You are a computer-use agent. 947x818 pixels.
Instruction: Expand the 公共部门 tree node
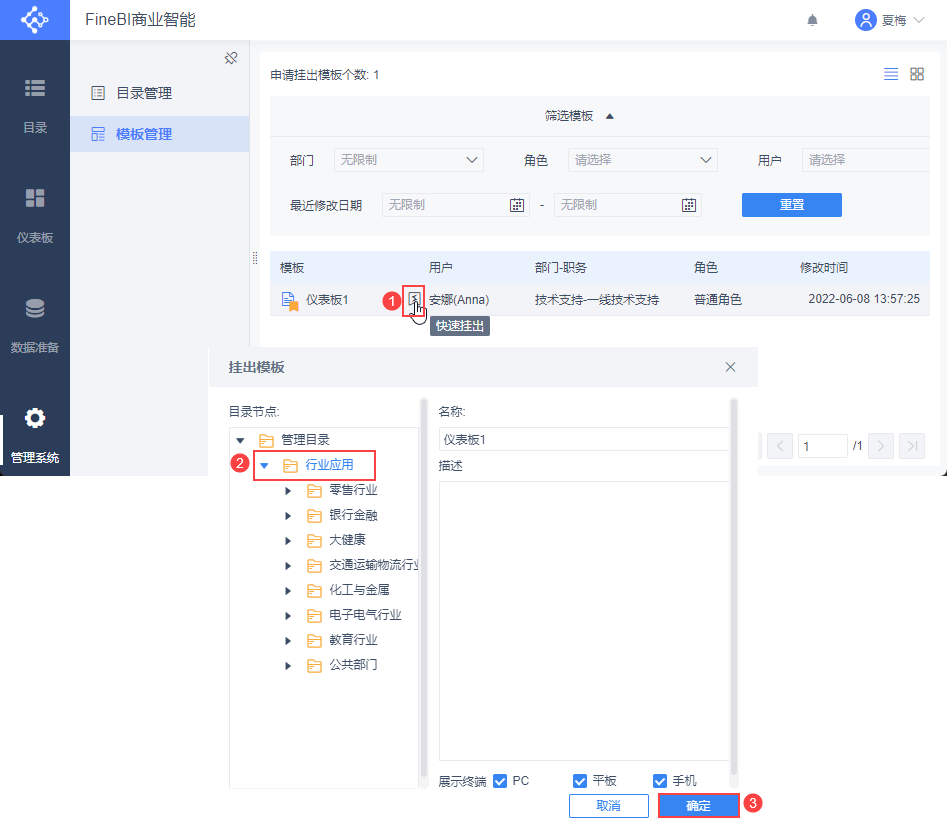click(288, 665)
